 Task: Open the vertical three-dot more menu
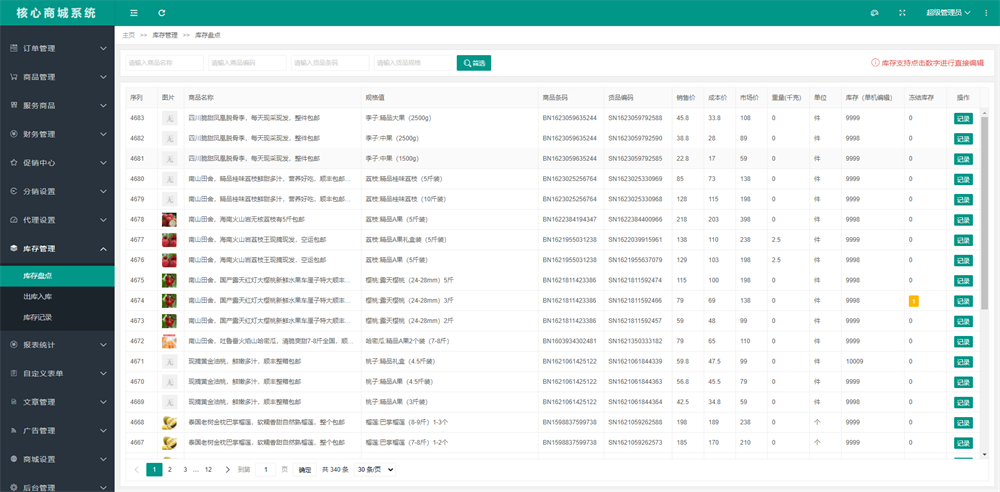click(x=985, y=13)
